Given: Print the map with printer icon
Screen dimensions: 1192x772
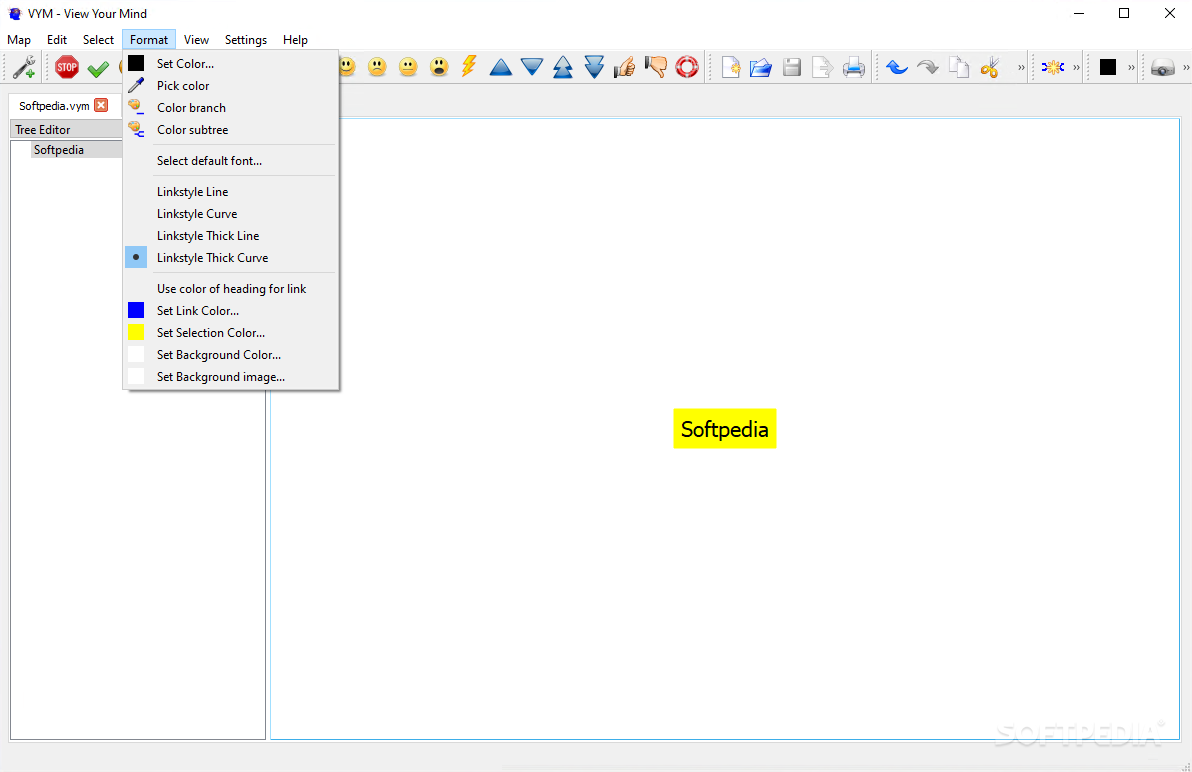Looking at the screenshot, I should tap(854, 68).
